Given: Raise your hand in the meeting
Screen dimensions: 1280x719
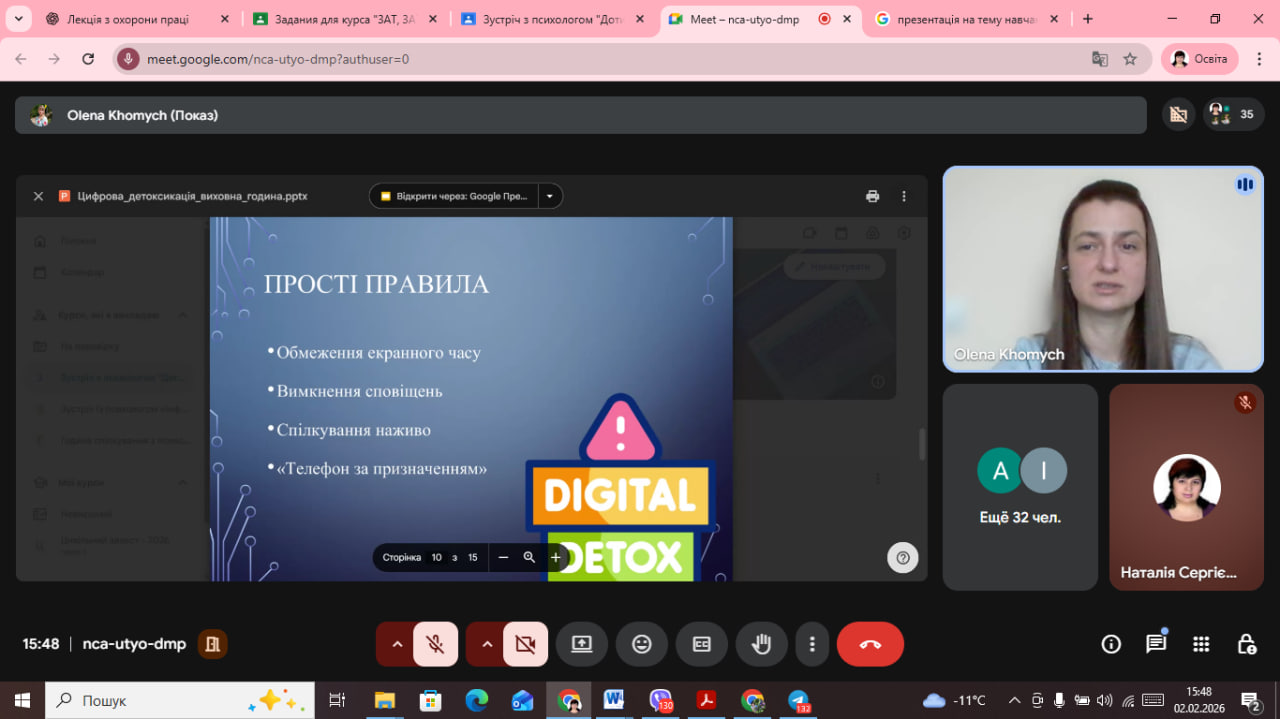Looking at the screenshot, I should (762, 644).
